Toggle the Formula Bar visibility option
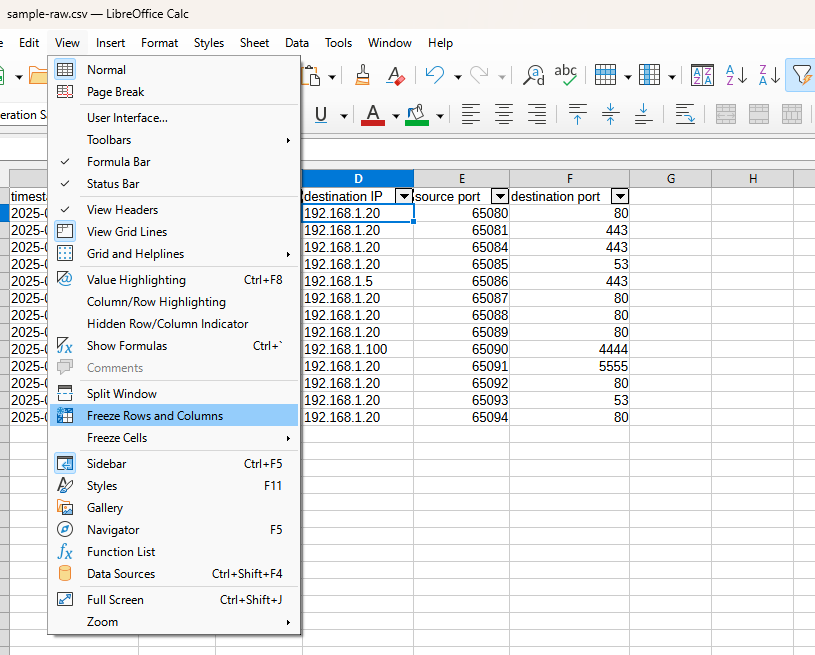The height and width of the screenshot is (655, 815). click(118, 162)
